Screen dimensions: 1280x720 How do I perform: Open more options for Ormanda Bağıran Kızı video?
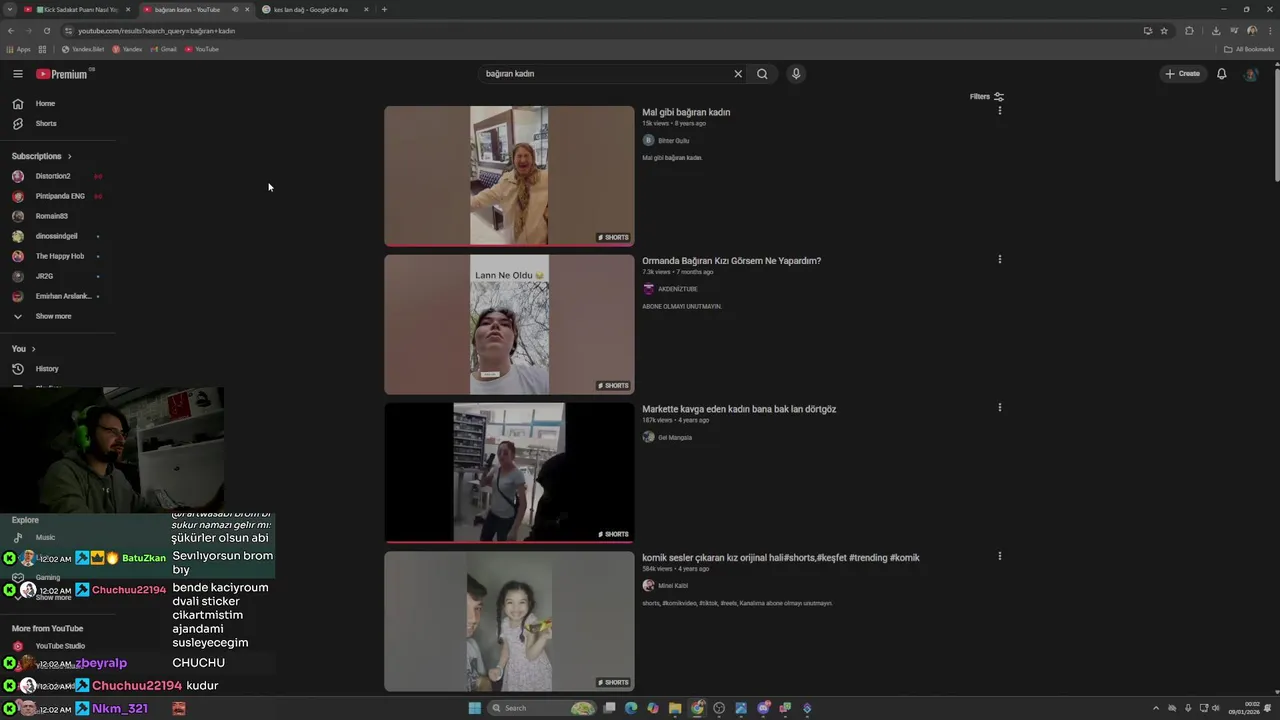(x=999, y=259)
